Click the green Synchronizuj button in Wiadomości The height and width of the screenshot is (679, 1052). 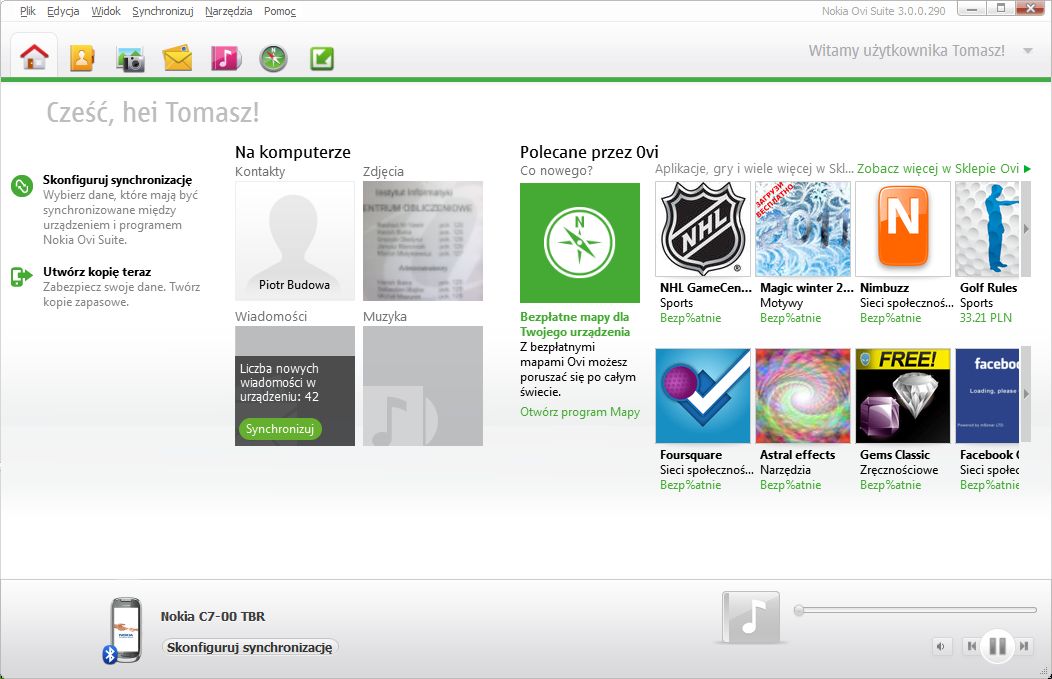280,429
